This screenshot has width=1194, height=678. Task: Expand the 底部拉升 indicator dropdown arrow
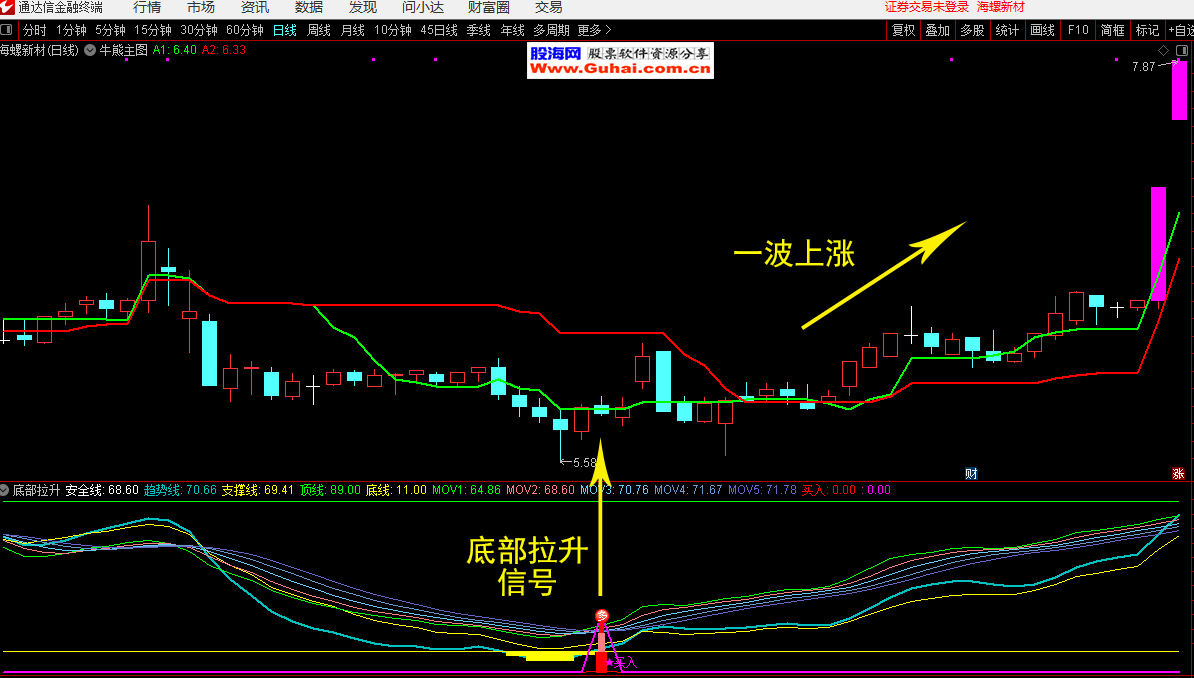tap(5, 491)
